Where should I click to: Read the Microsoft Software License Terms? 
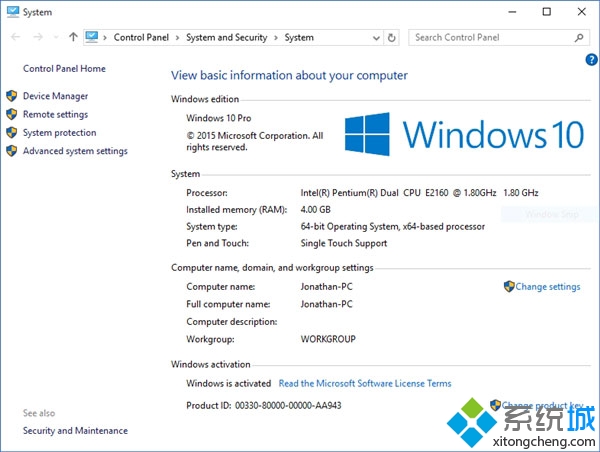point(365,383)
